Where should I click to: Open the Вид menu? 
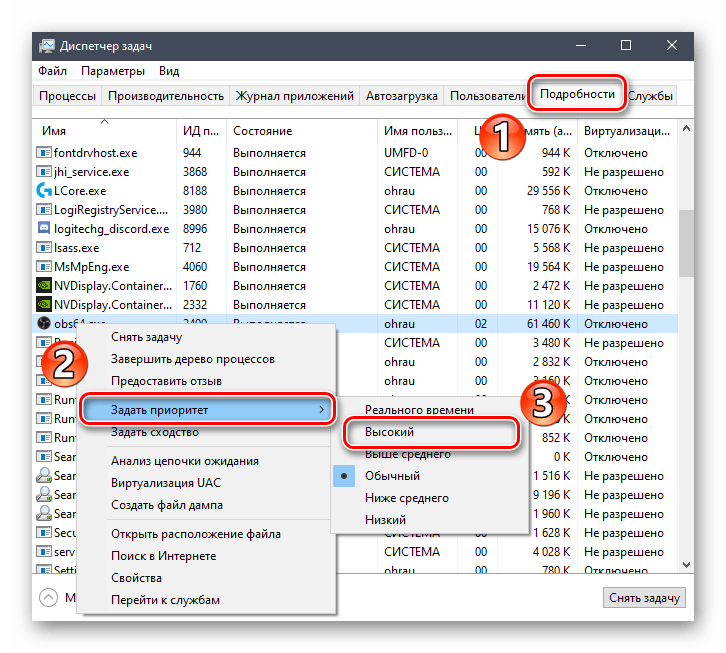coord(169,71)
